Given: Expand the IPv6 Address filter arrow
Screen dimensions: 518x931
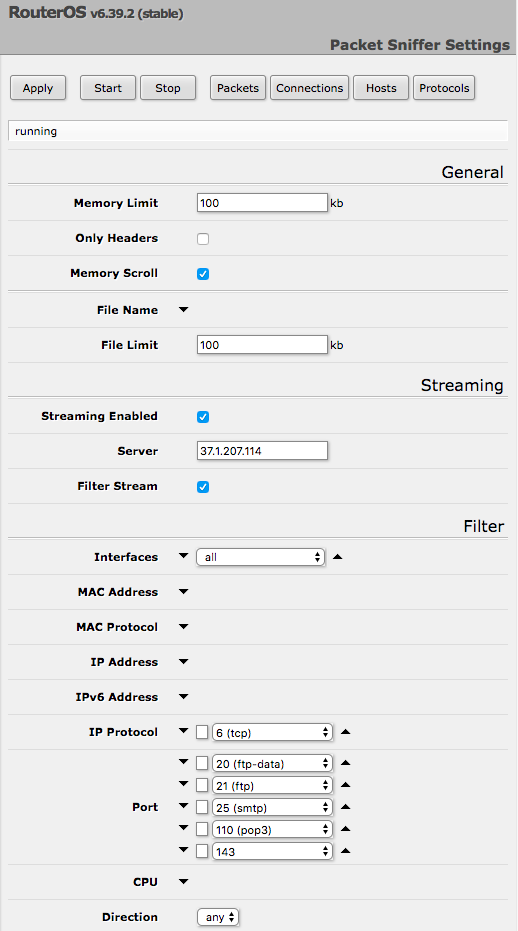Looking at the screenshot, I should [184, 696].
